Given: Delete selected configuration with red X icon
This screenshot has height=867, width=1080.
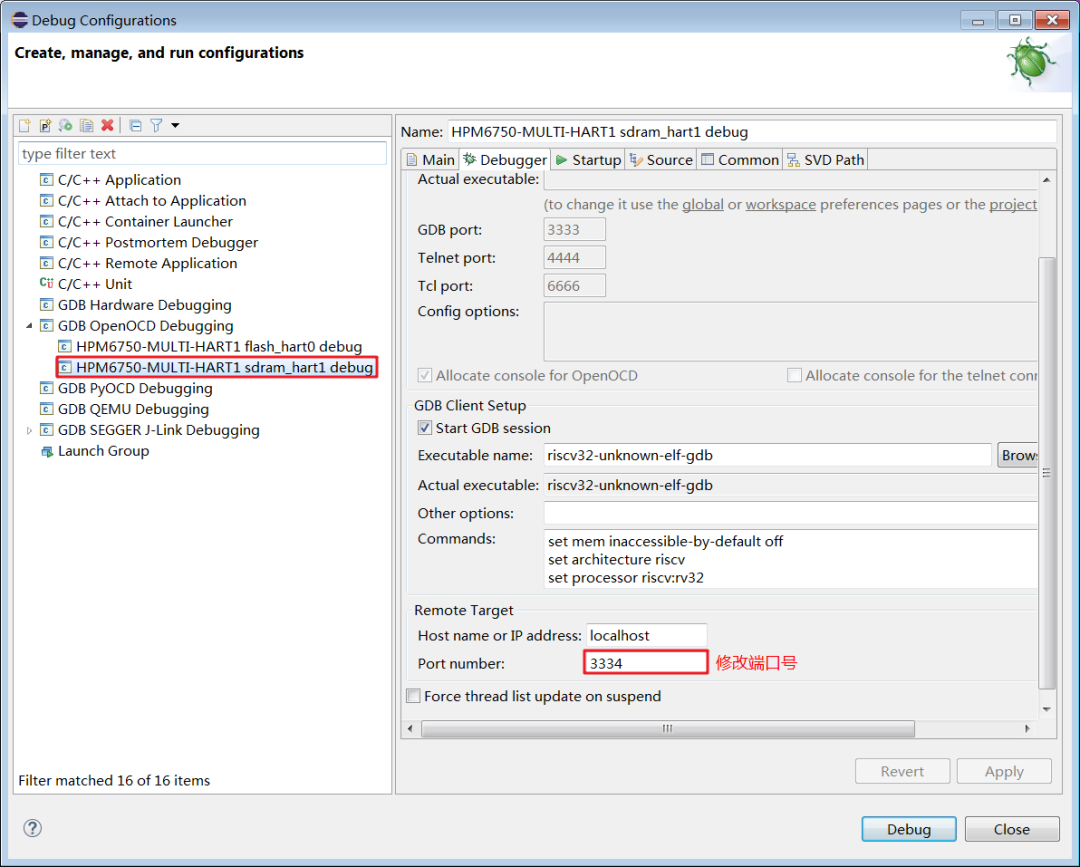Looking at the screenshot, I should click(x=107, y=125).
